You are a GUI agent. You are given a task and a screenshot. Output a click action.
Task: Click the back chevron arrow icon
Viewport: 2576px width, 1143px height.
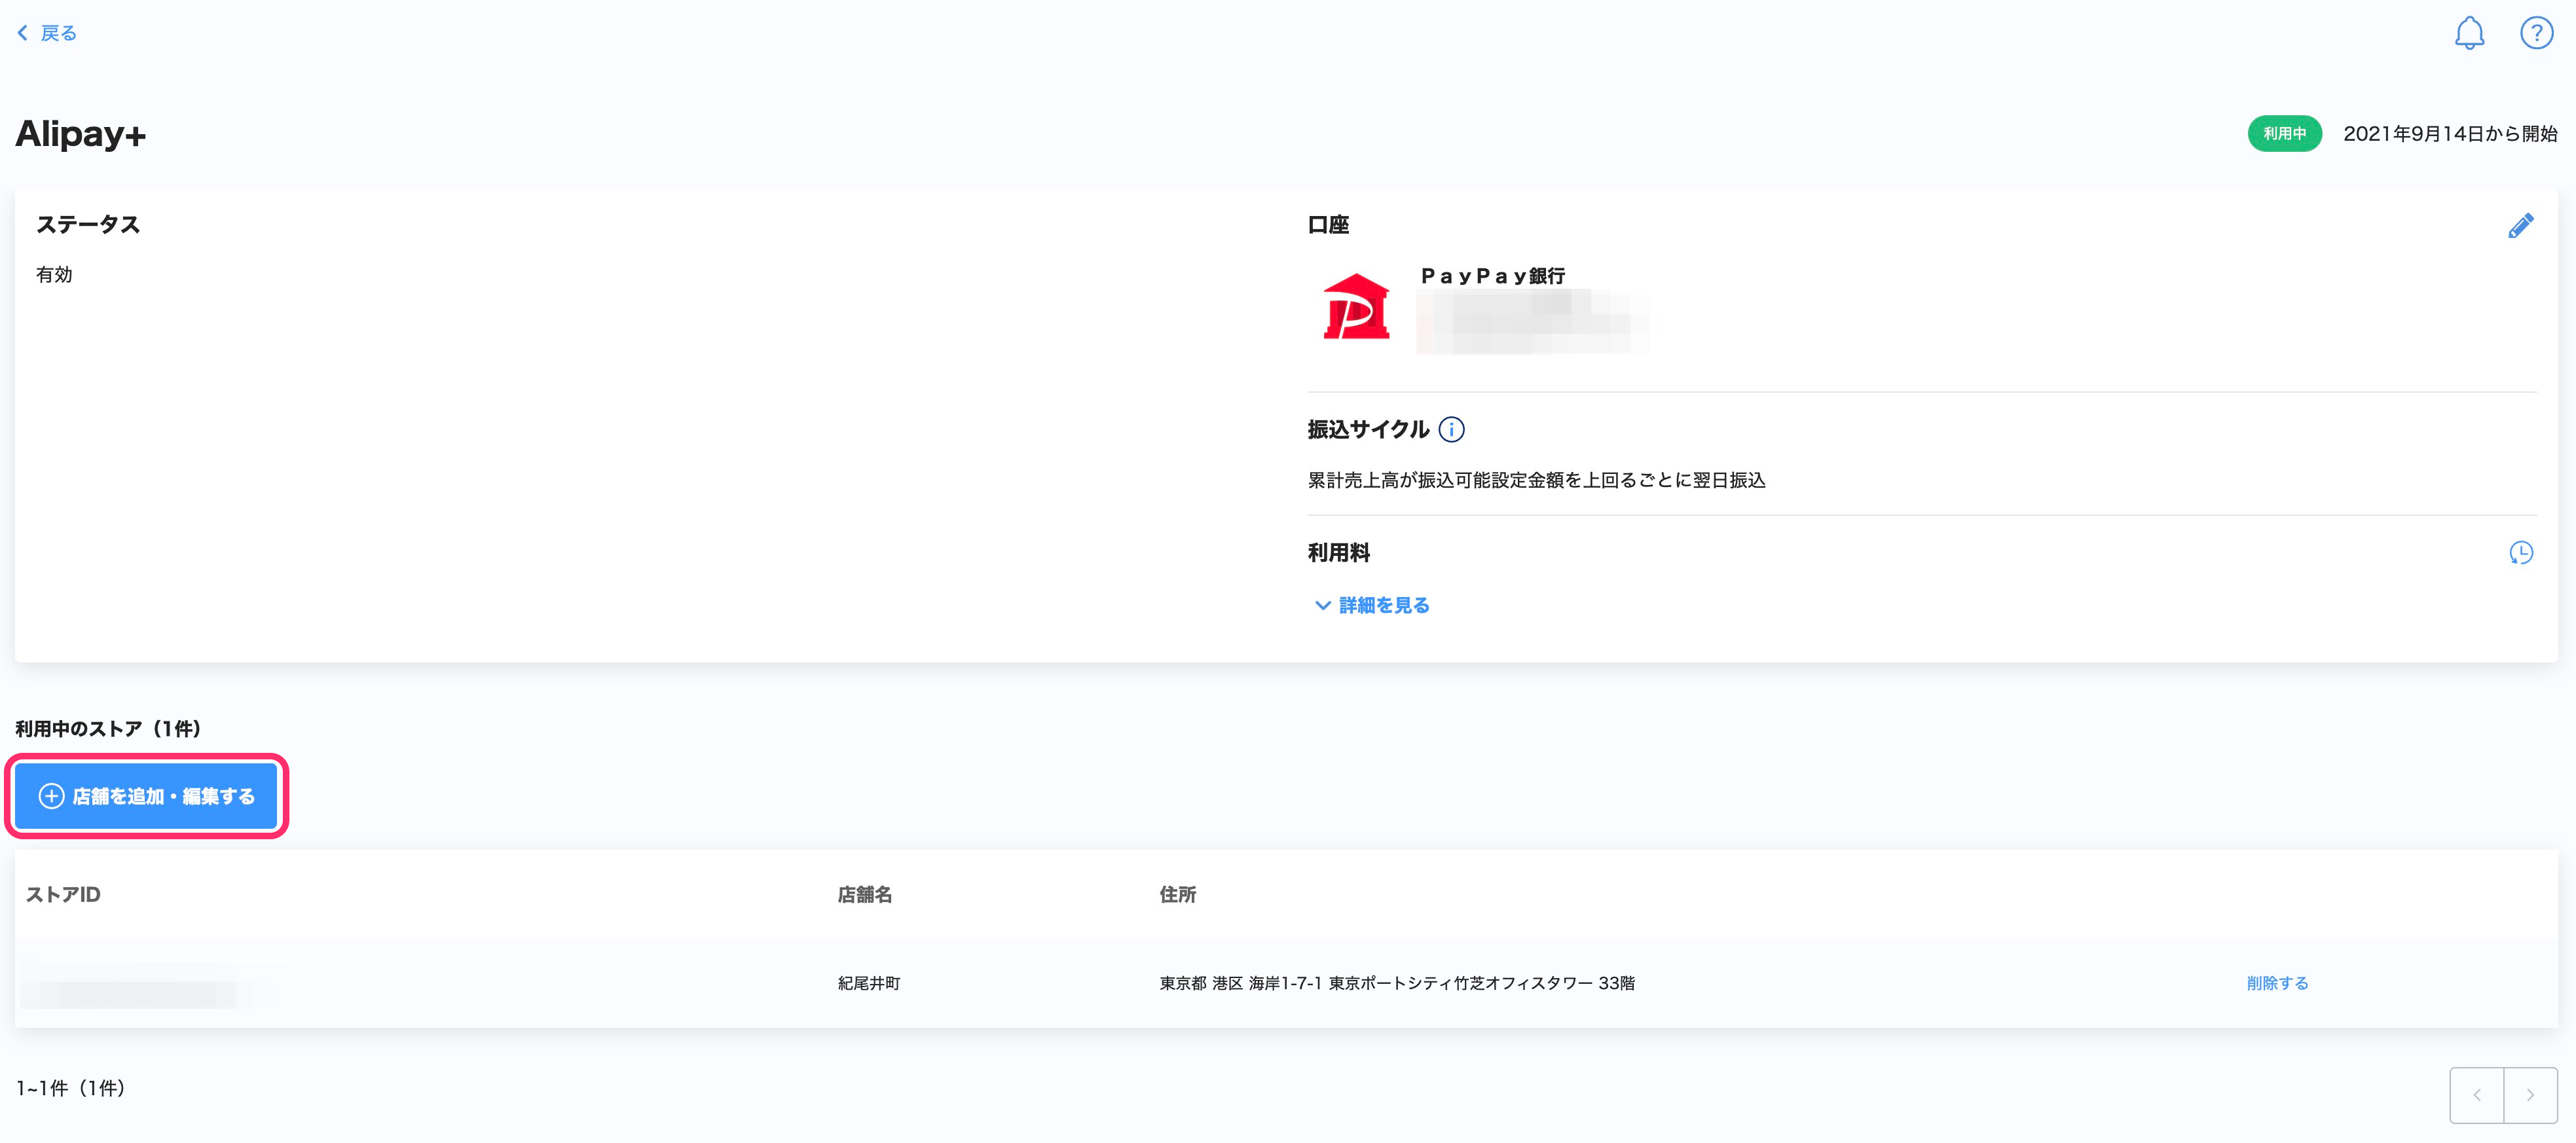[23, 33]
